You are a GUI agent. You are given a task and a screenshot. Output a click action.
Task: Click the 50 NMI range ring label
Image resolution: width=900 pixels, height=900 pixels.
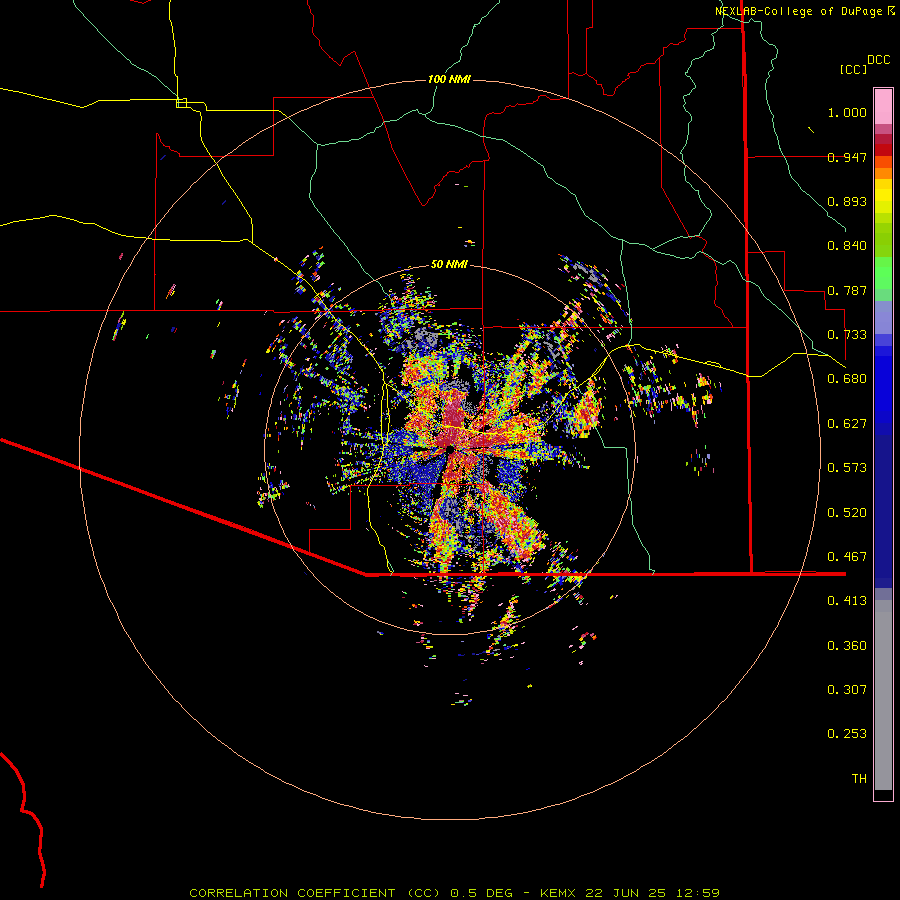point(449,264)
